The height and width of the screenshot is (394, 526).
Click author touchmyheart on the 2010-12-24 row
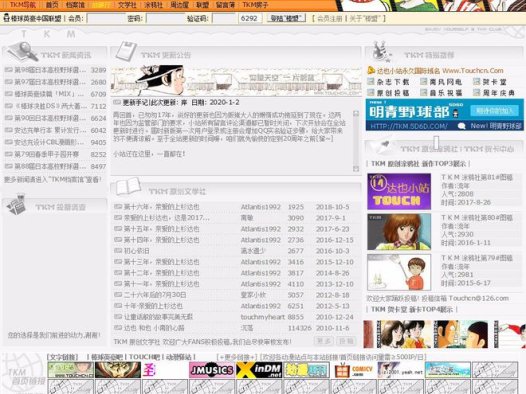coord(263,317)
